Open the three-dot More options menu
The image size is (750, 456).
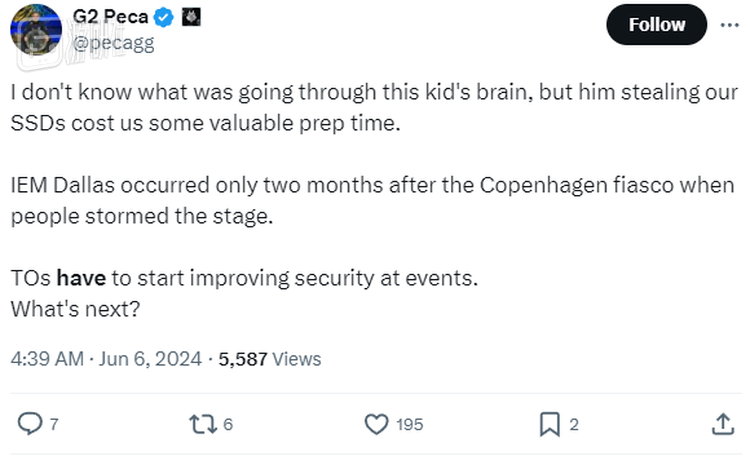click(729, 24)
